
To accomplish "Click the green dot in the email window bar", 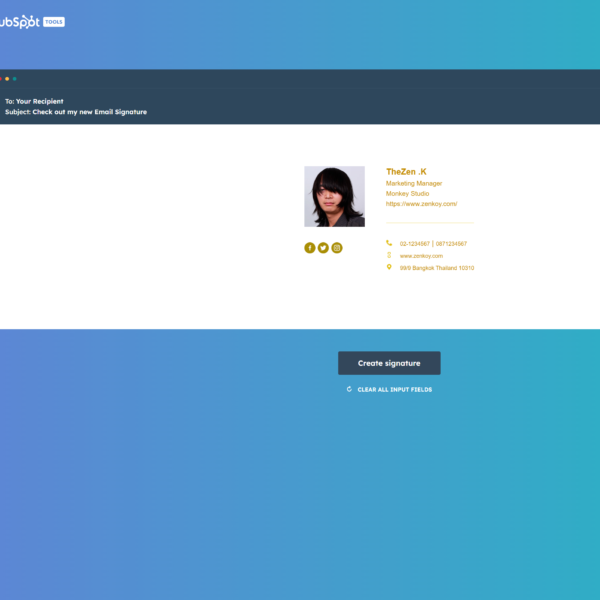I will point(15,79).
